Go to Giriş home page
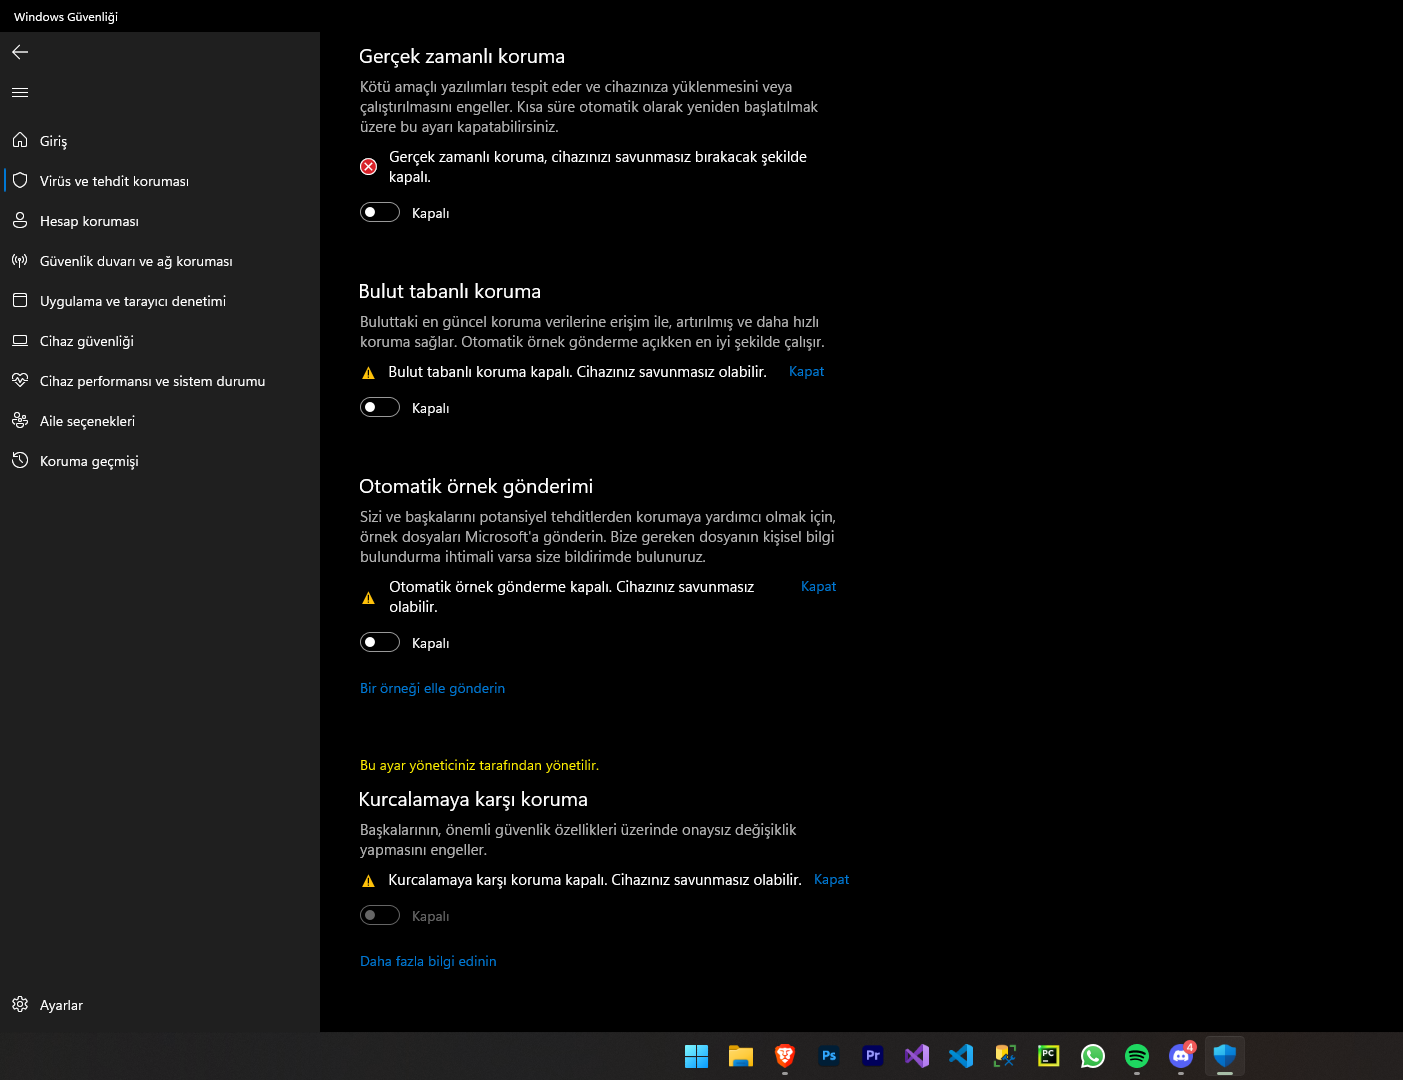 (160, 141)
